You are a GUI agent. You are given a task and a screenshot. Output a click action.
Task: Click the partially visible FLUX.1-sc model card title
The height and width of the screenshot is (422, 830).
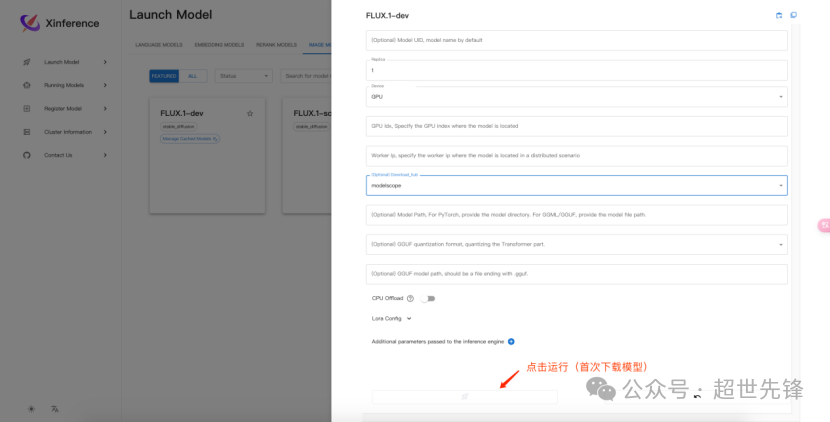[x=312, y=113]
